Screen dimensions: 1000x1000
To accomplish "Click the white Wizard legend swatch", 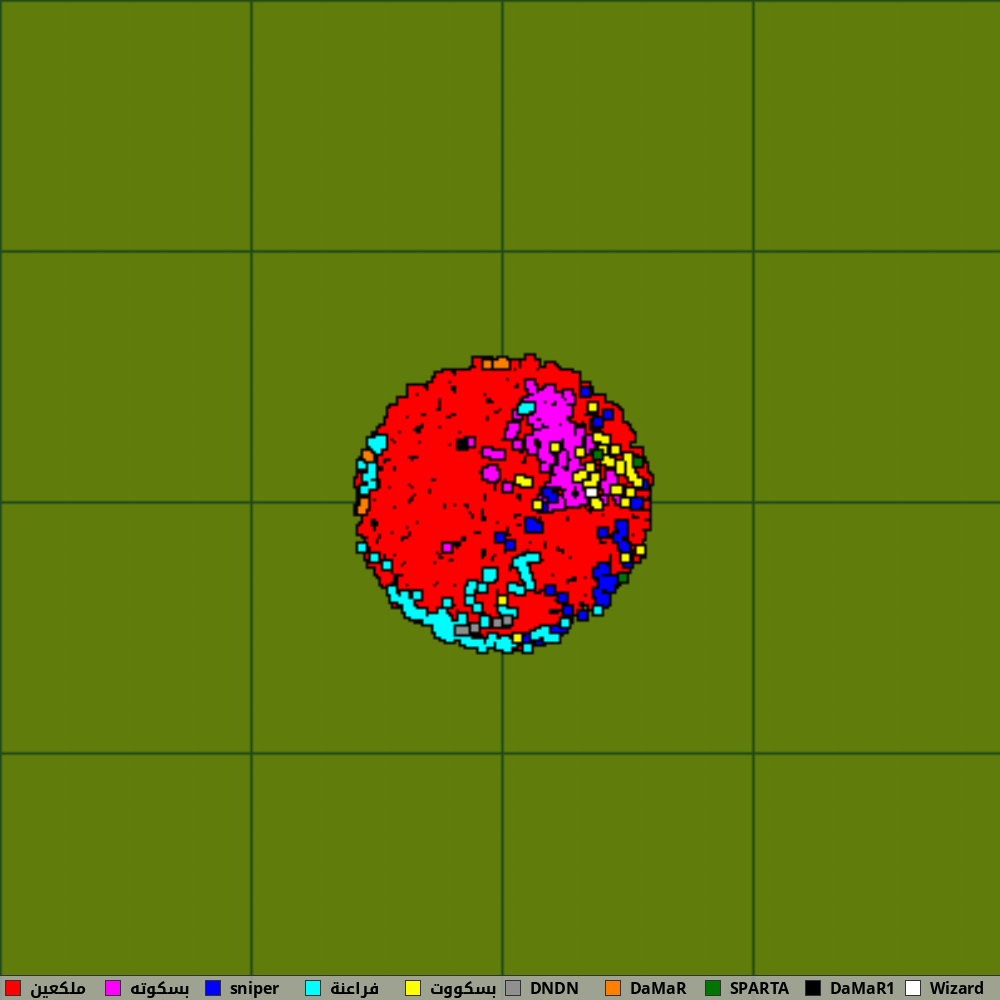I will click(x=913, y=988).
